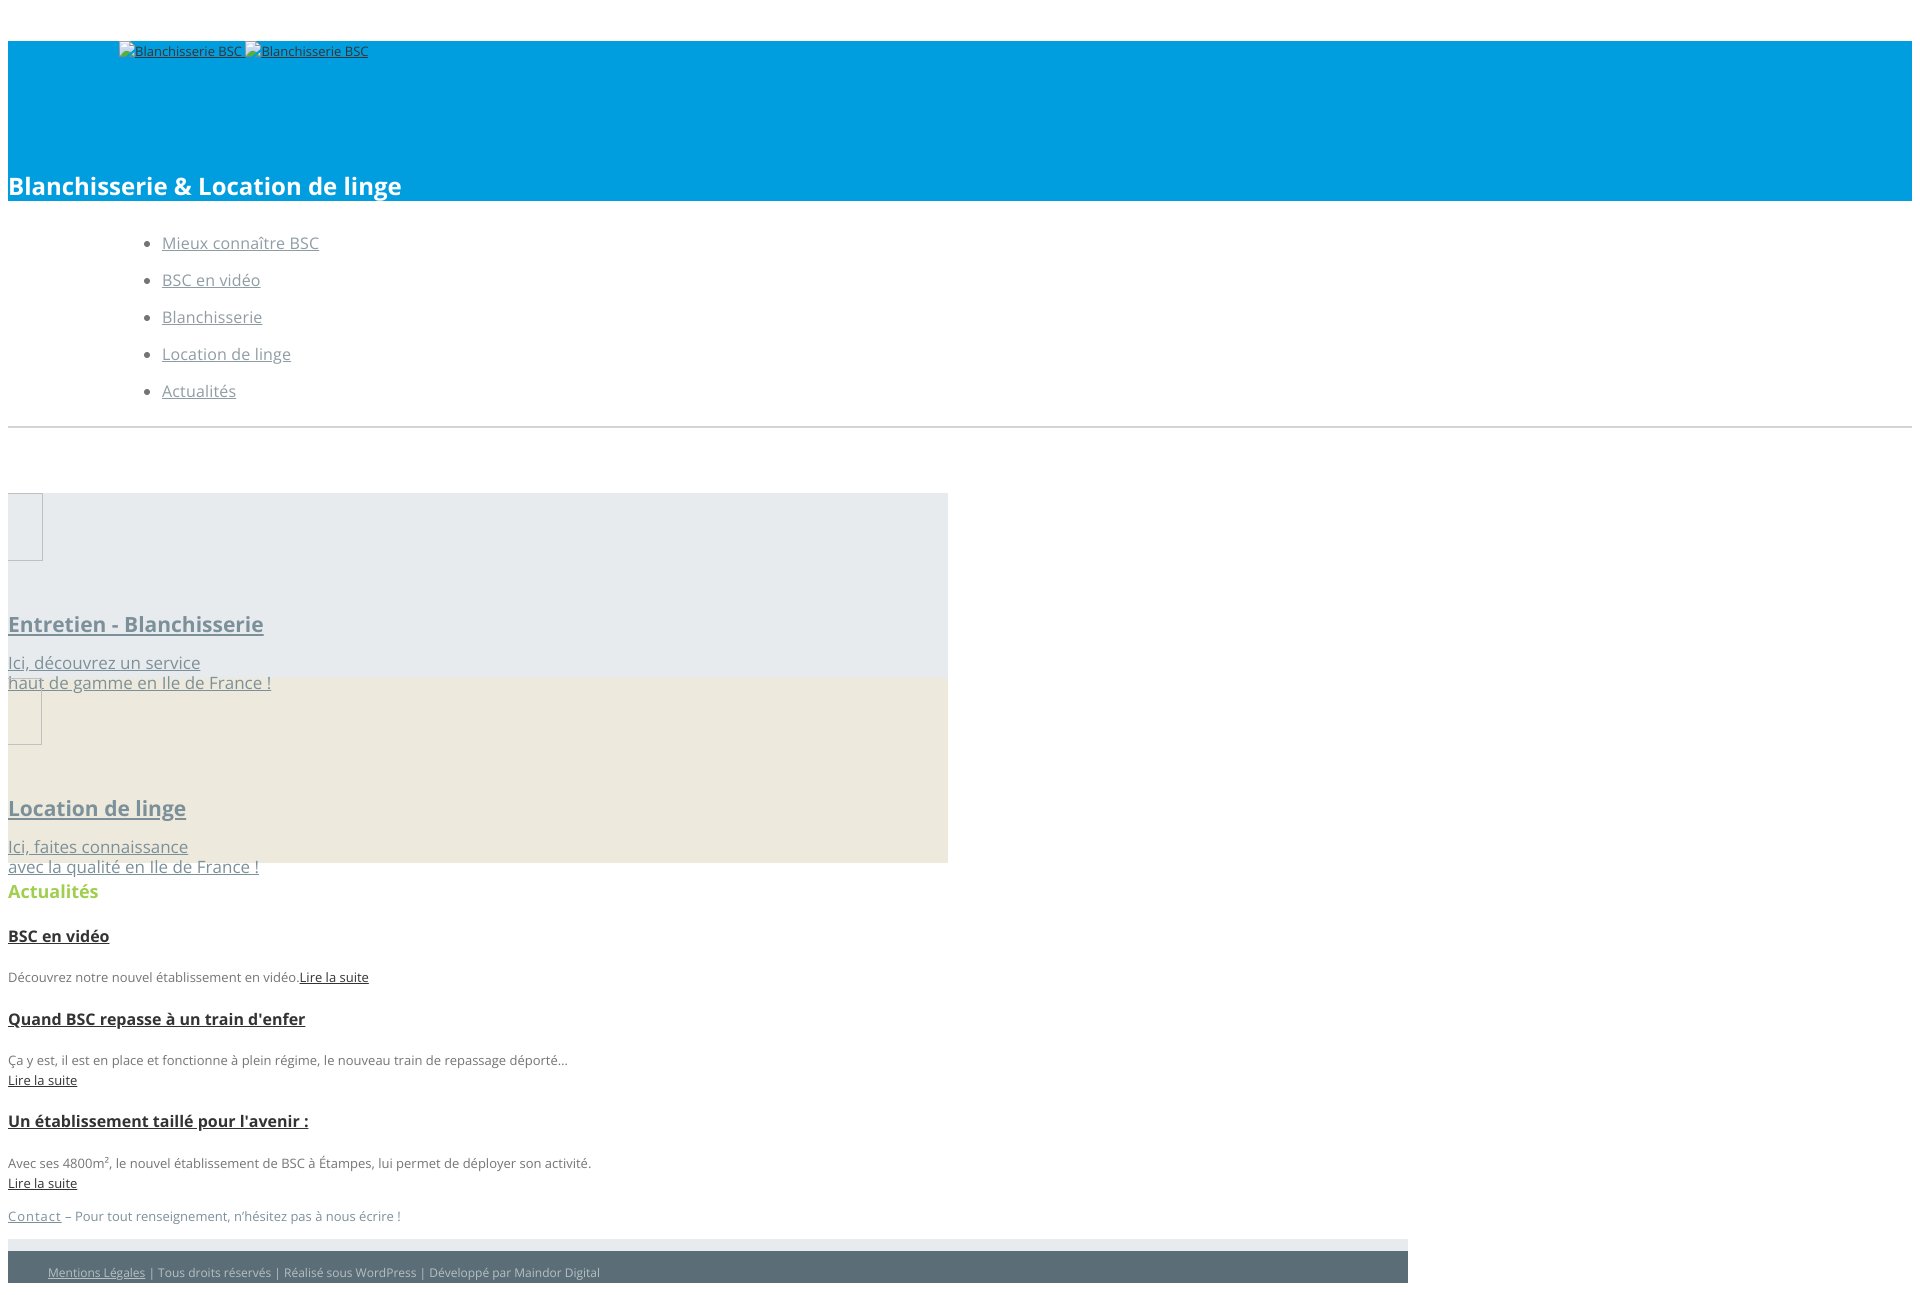Click 'Réalisé sous WordPress' footer text
The height and width of the screenshot is (1295, 1920).
350,1273
